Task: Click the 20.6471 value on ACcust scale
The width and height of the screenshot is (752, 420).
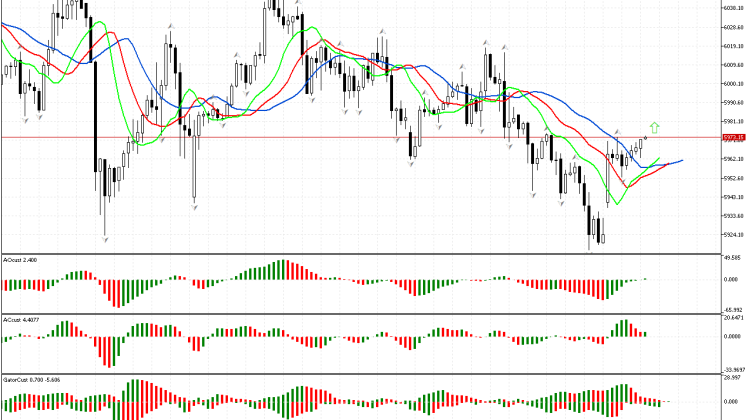Action: [733, 317]
